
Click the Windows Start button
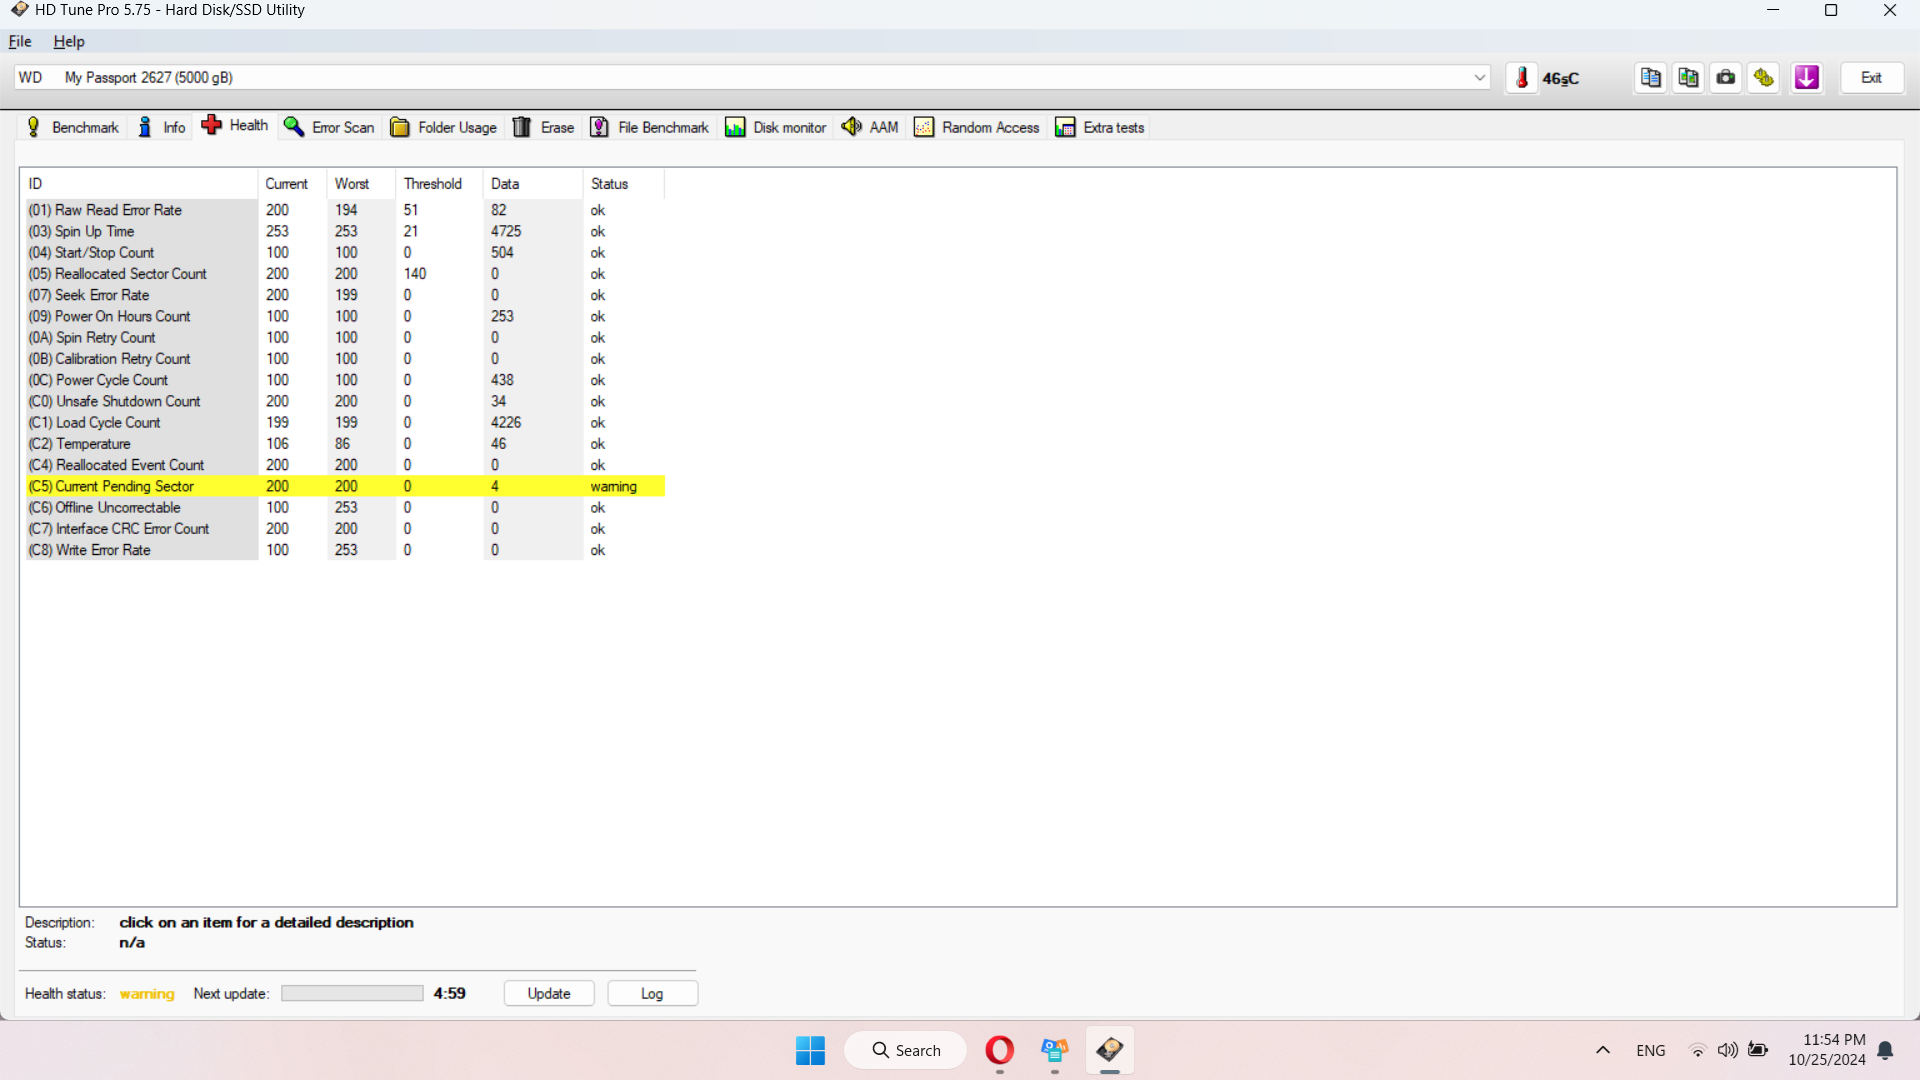[x=810, y=1050]
